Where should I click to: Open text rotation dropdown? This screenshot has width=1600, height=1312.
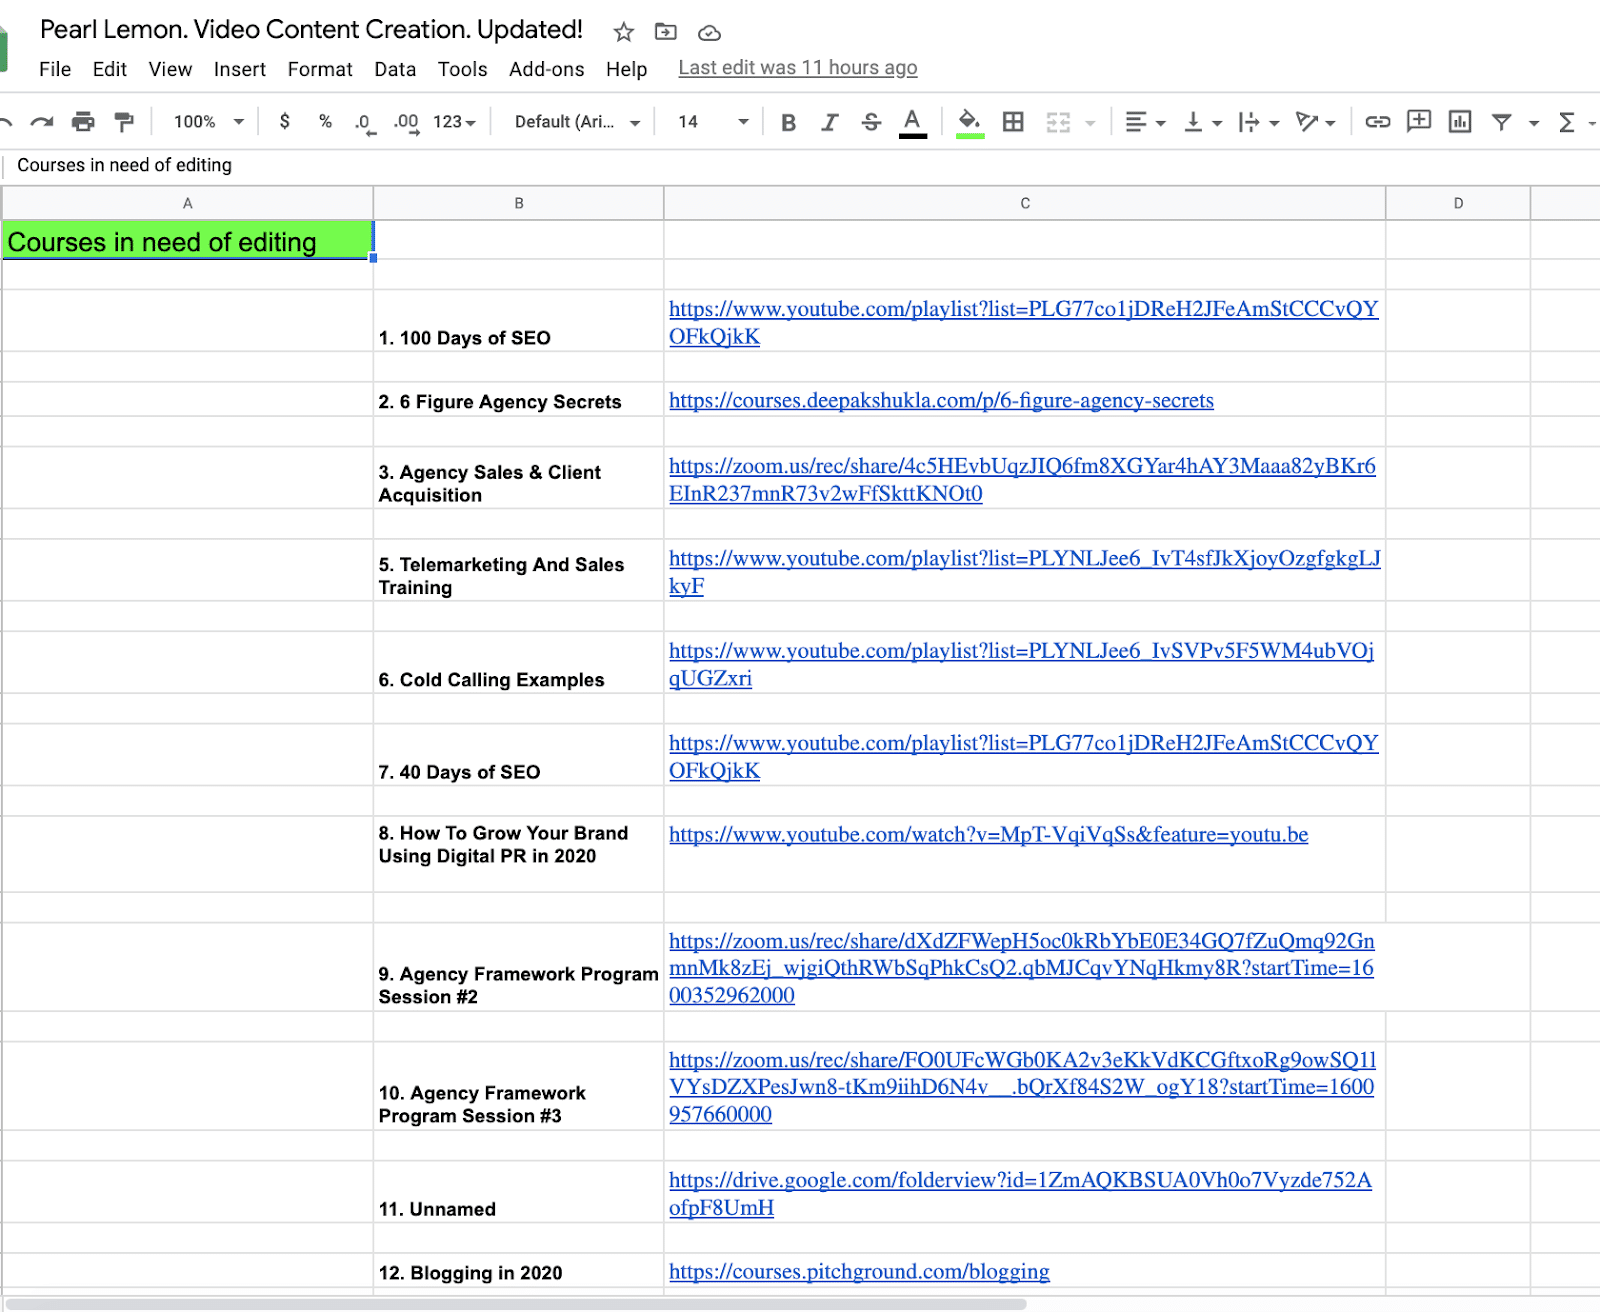pyautogui.click(x=1315, y=122)
